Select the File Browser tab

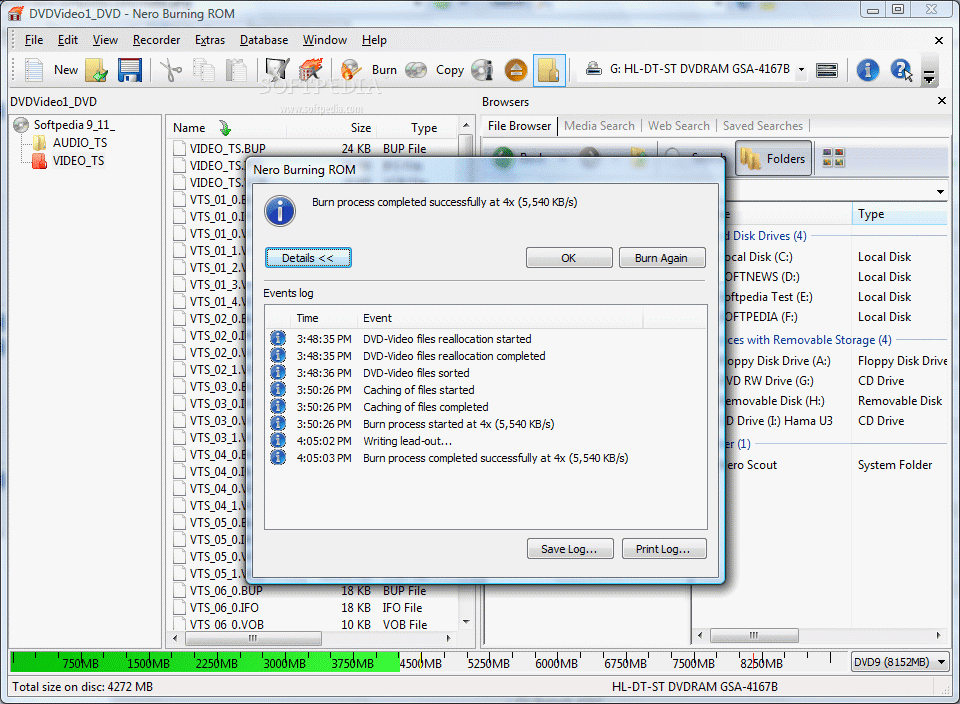[519, 125]
